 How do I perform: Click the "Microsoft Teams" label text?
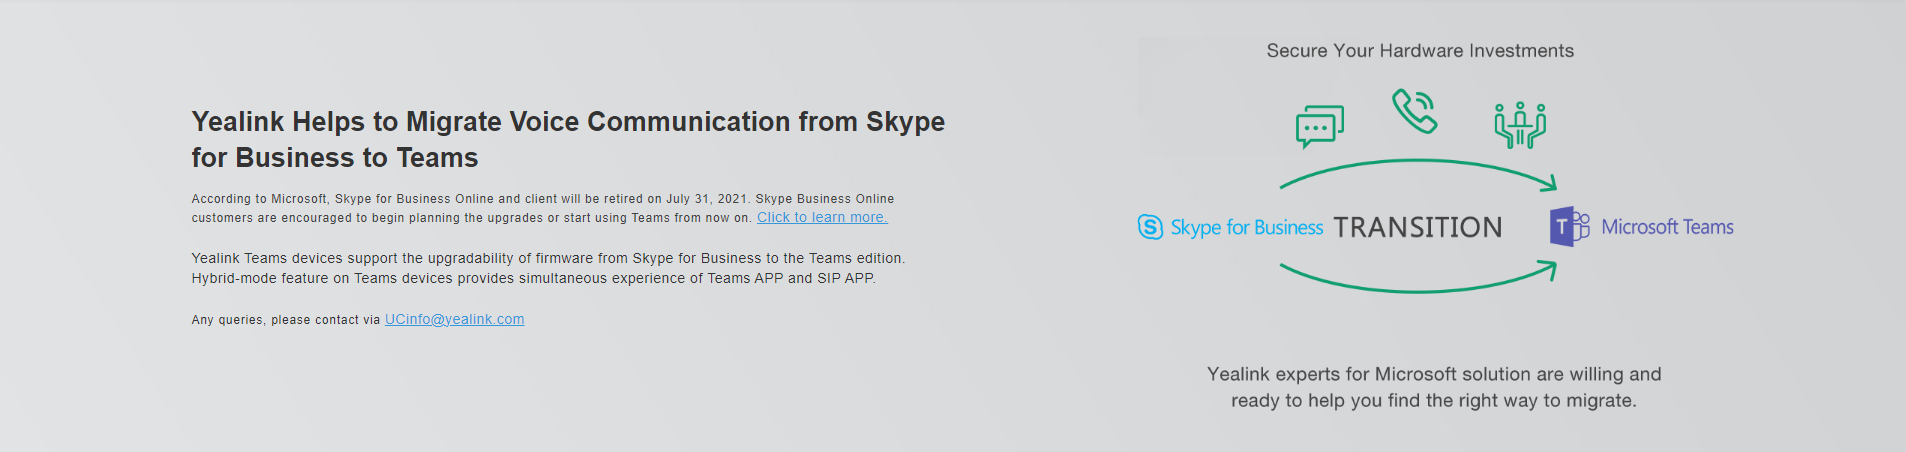[1667, 227]
